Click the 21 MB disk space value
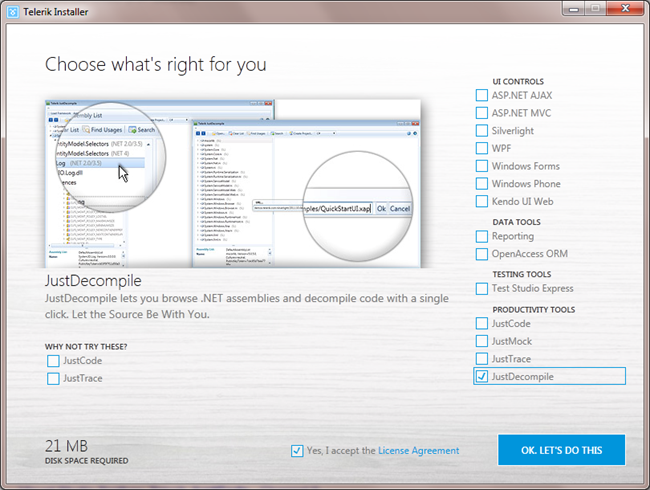The height and width of the screenshot is (490, 650). click(66, 446)
